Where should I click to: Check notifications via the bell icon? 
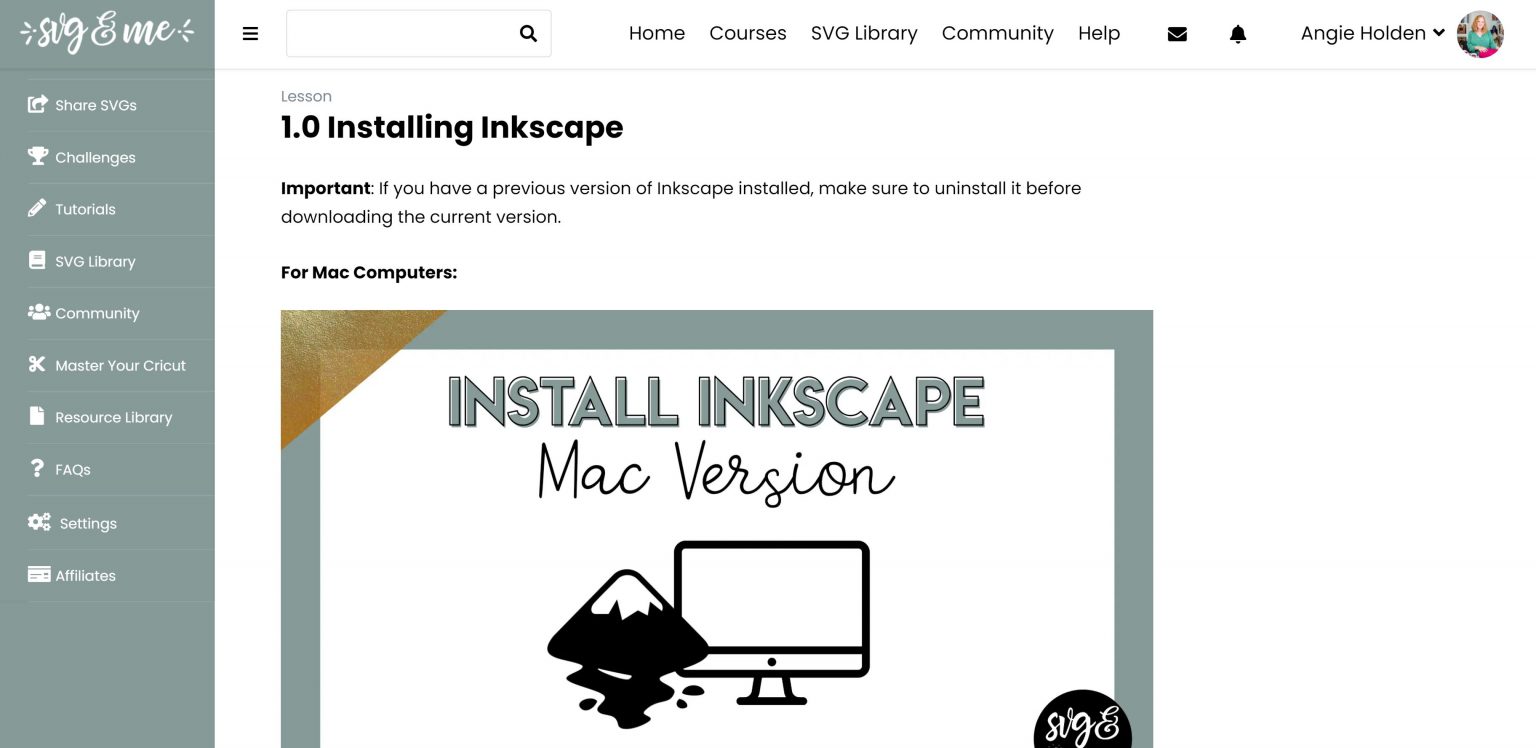coord(1237,33)
